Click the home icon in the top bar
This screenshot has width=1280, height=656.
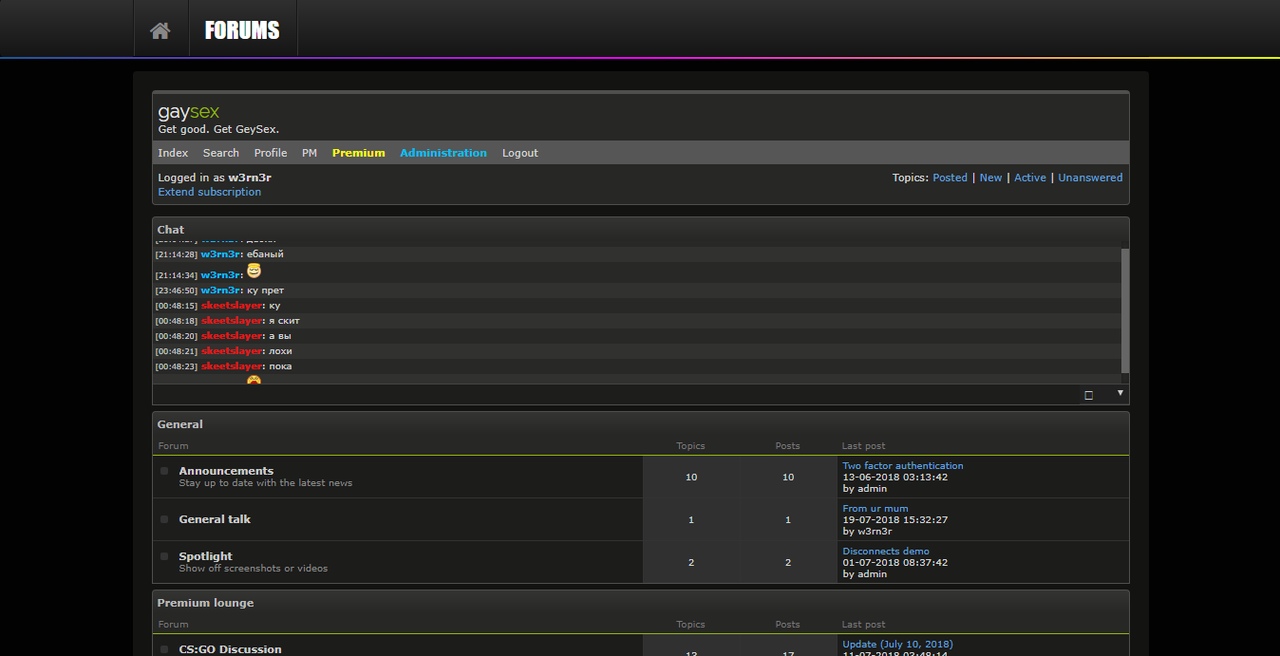pyautogui.click(x=160, y=30)
